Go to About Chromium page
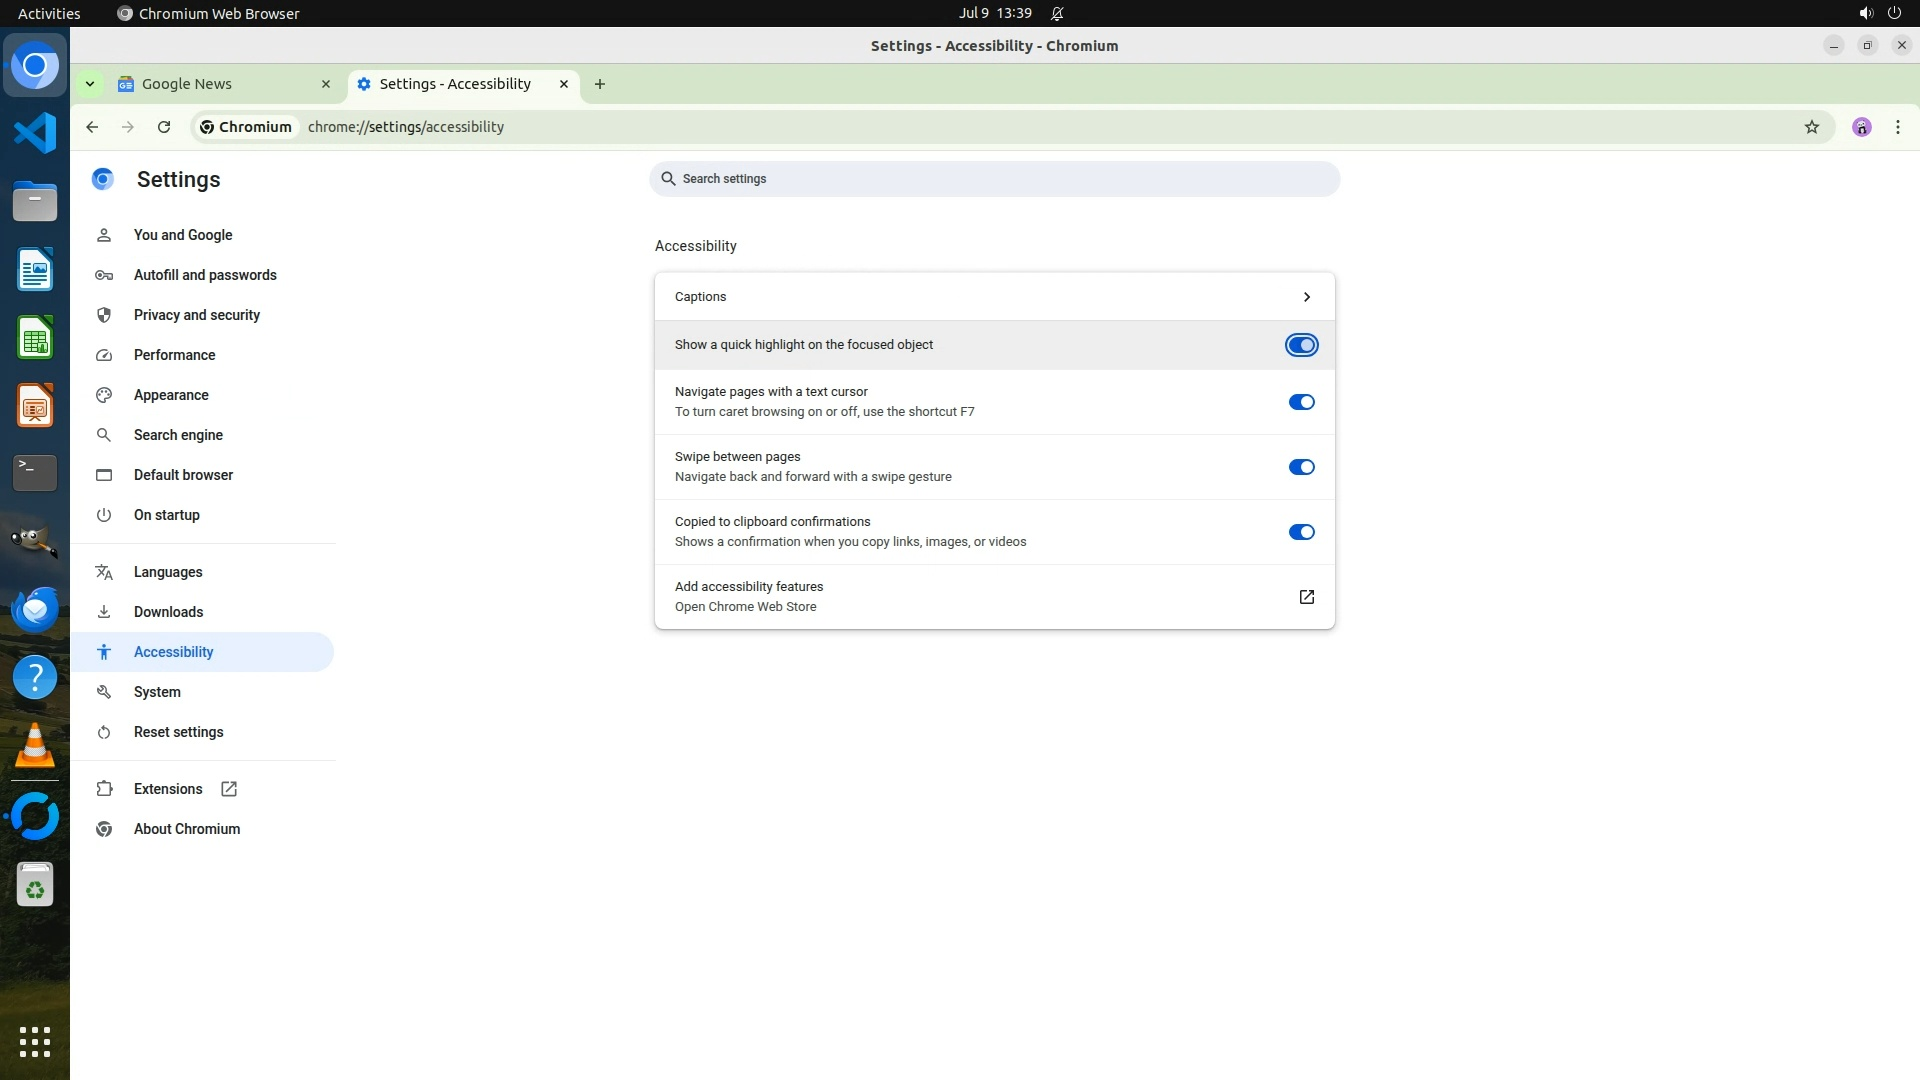This screenshot has width=1920, height=1080. tap(187, 829)
